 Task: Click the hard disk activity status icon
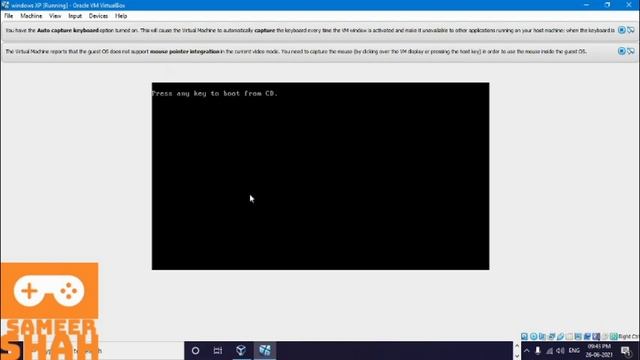coord(524,336)
